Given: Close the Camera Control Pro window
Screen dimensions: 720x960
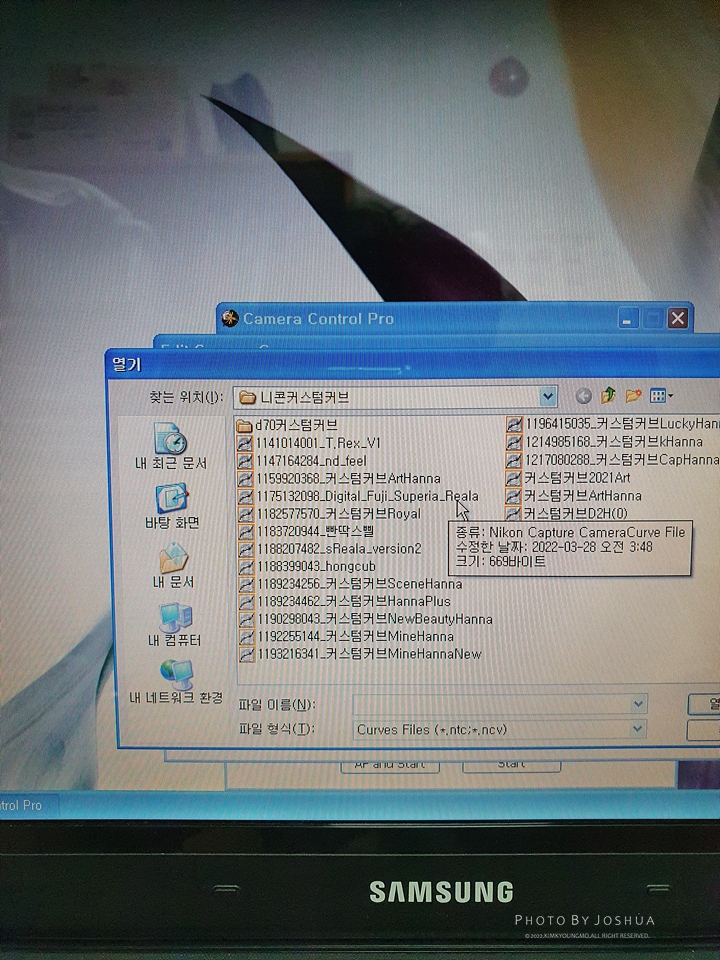Looking at the screenshot, I should pos(678,318).
